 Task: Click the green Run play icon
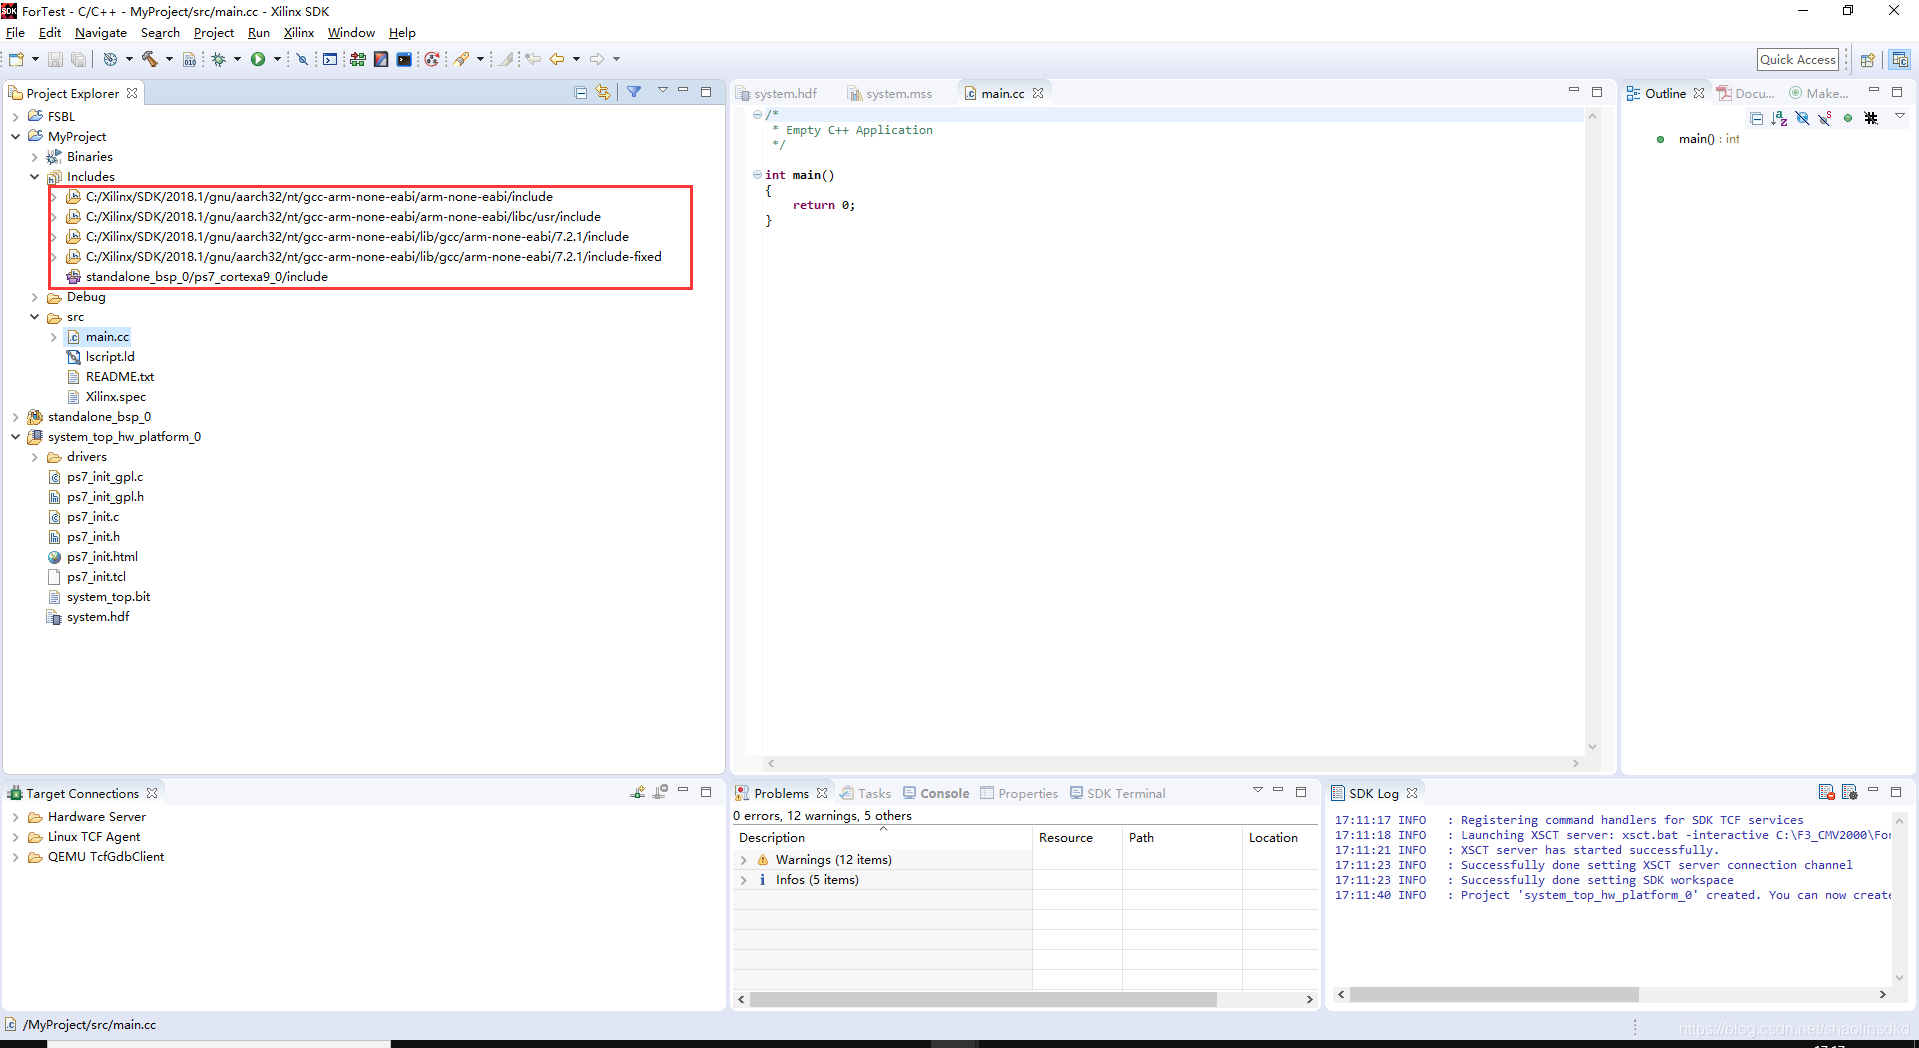(258, 60)
